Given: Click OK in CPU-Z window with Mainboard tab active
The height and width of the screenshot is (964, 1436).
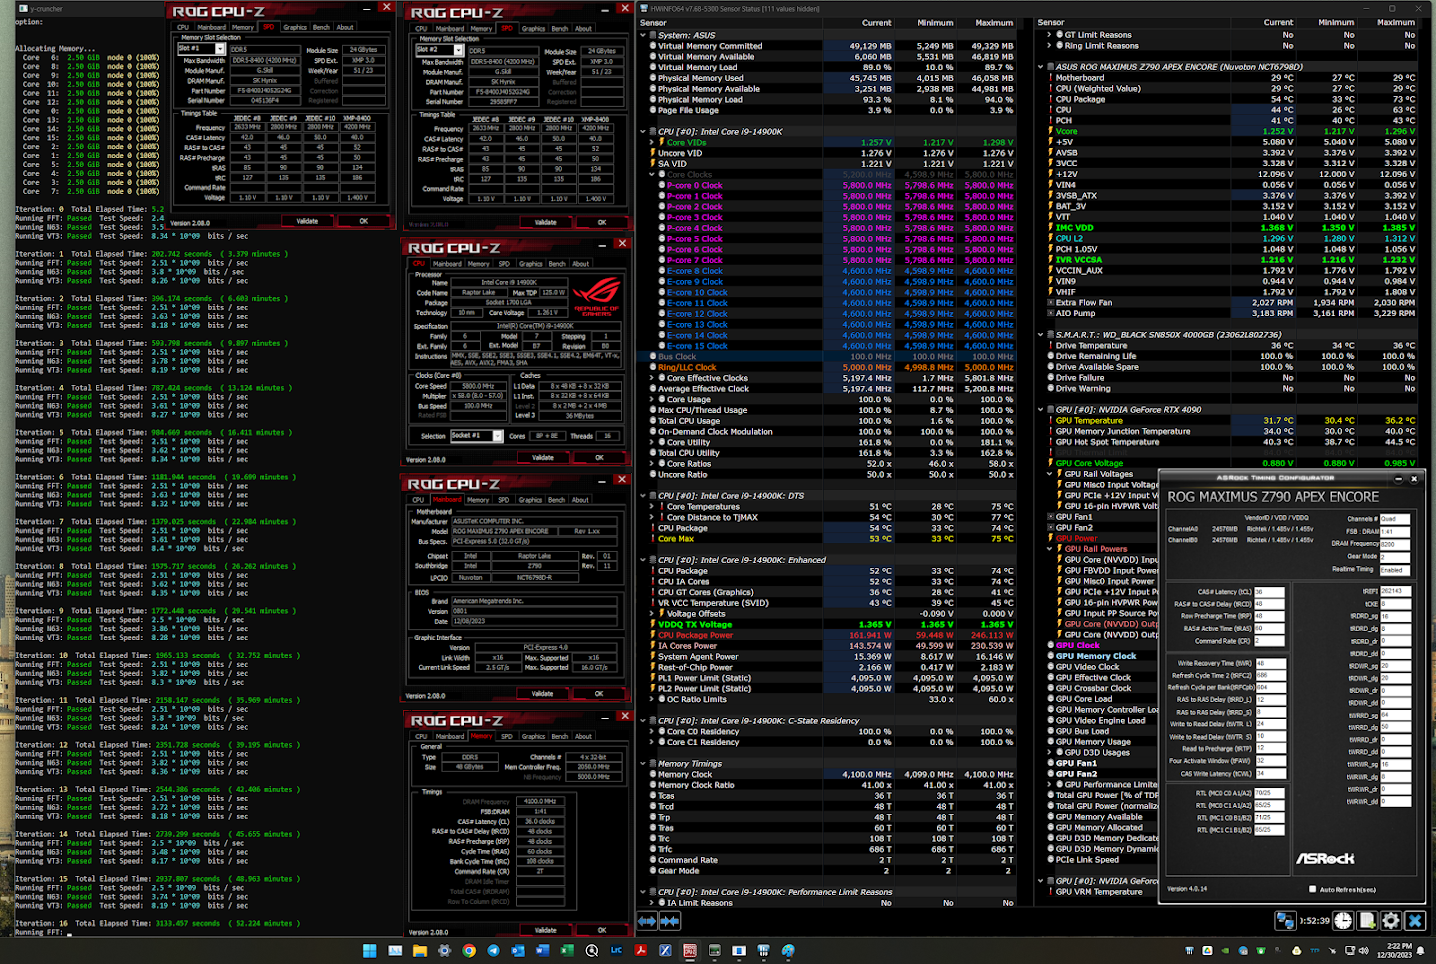Looking at the screenshot, I should (x=599, y=693).
